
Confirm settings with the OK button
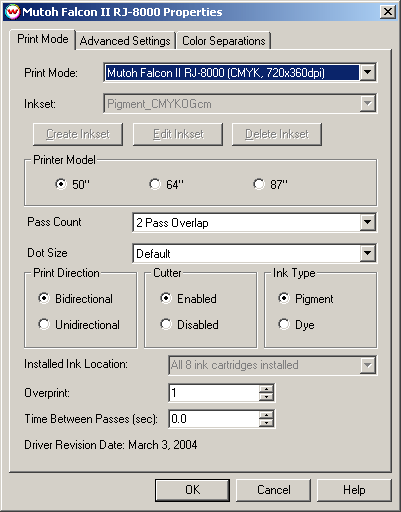192,490
